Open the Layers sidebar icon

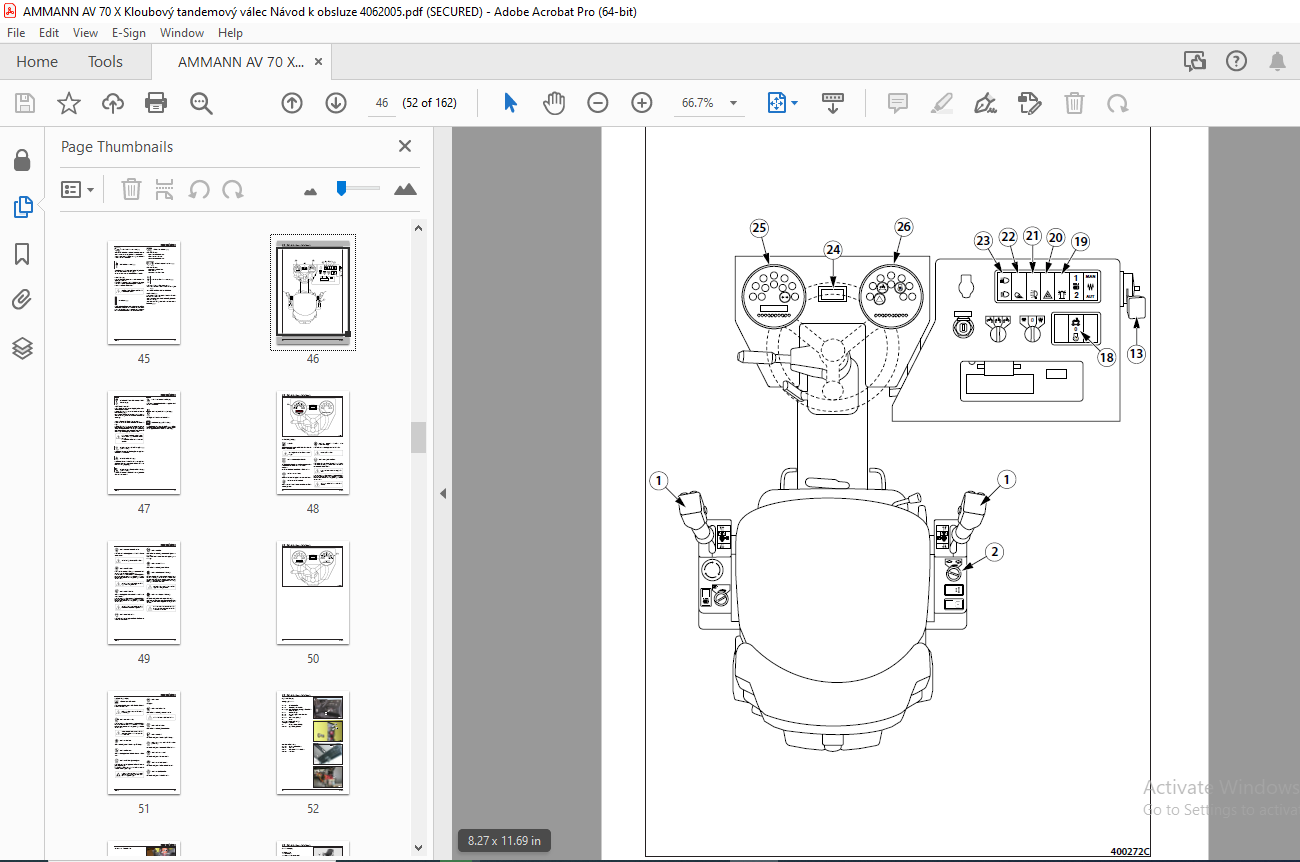(x=22, y=348)
